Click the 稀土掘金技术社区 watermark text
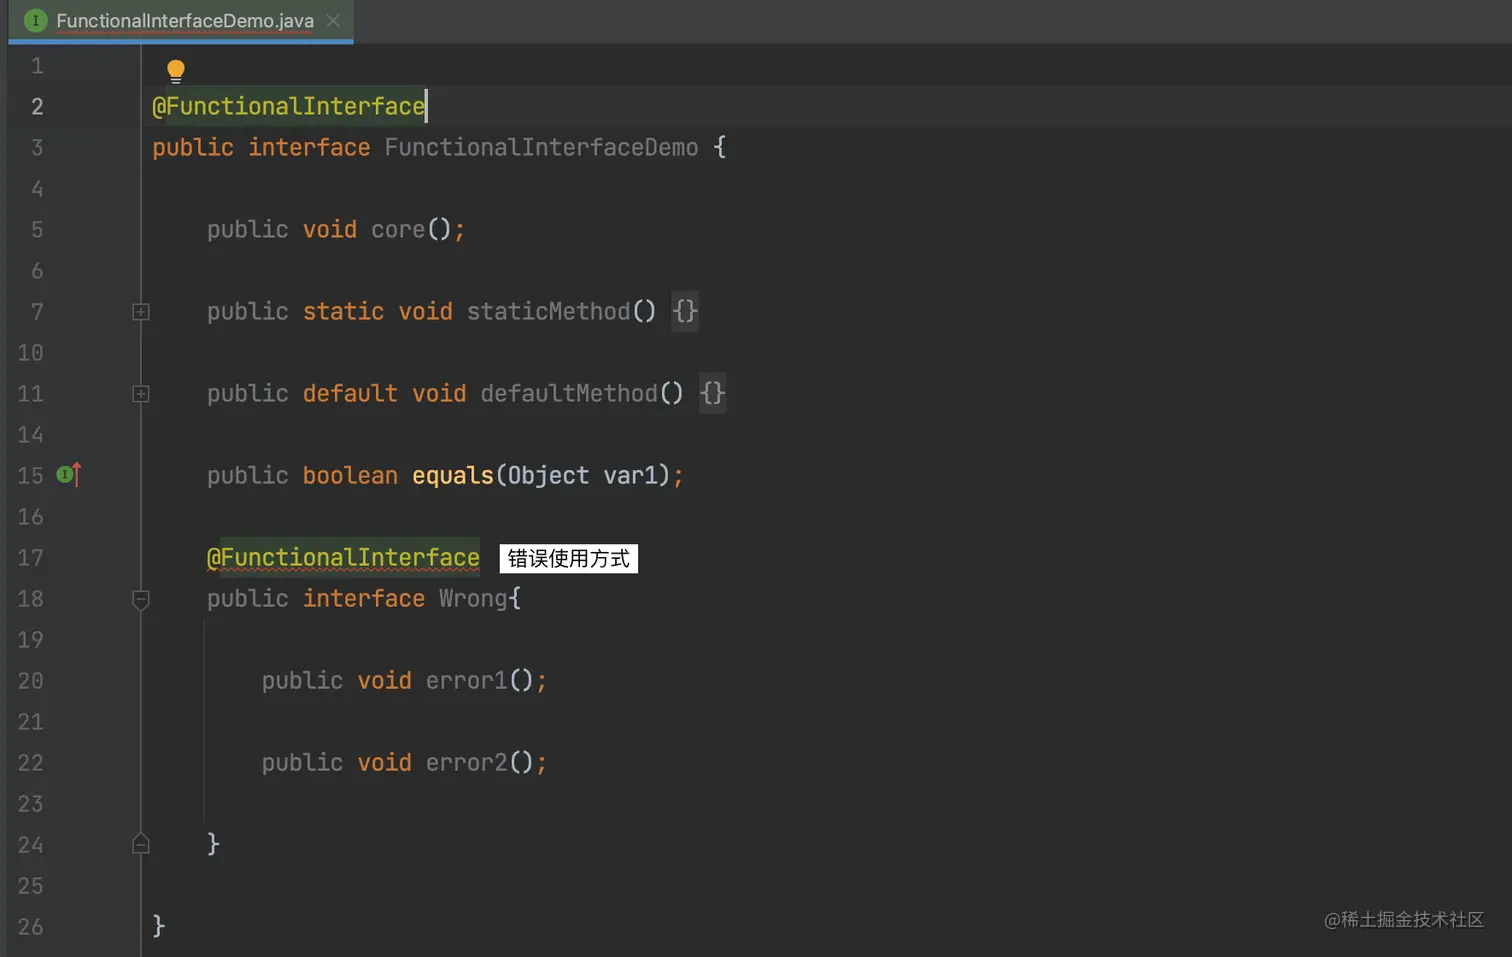This screenshot has width=1512, height=957. [1404, 919]
